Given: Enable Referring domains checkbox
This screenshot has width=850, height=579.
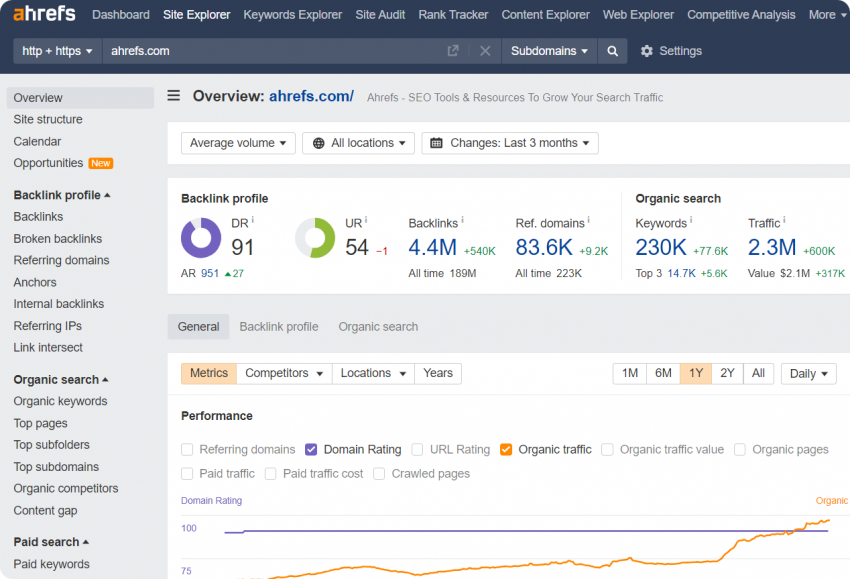Looking at the screenshot, I should point(187,449).
